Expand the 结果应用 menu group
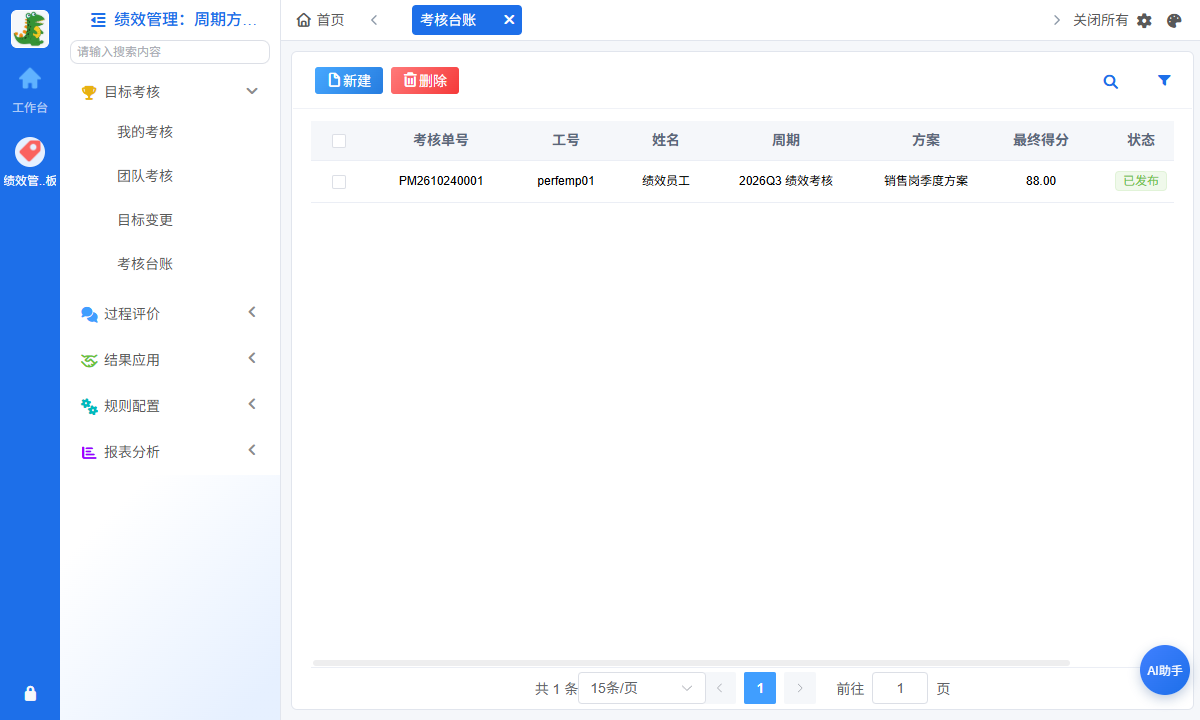The height and width of the screenshot is (720, 1200). coord(252,358)
